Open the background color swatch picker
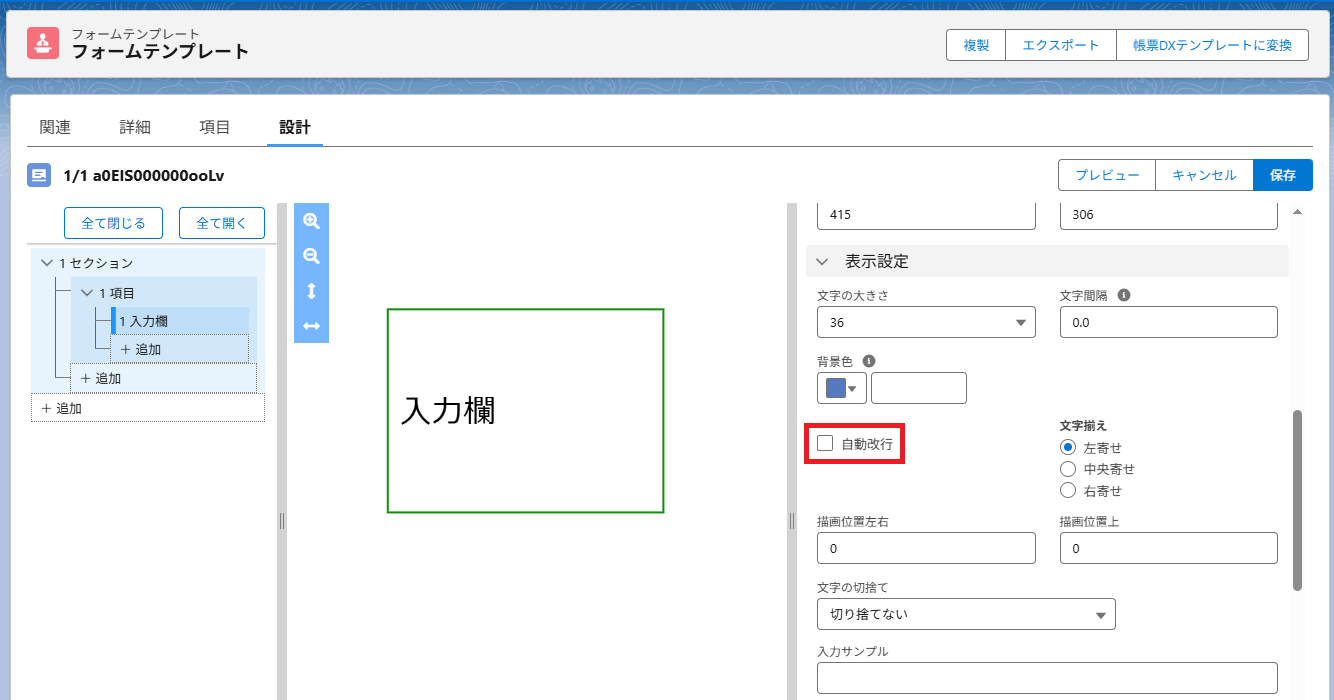 coord(841,388)
